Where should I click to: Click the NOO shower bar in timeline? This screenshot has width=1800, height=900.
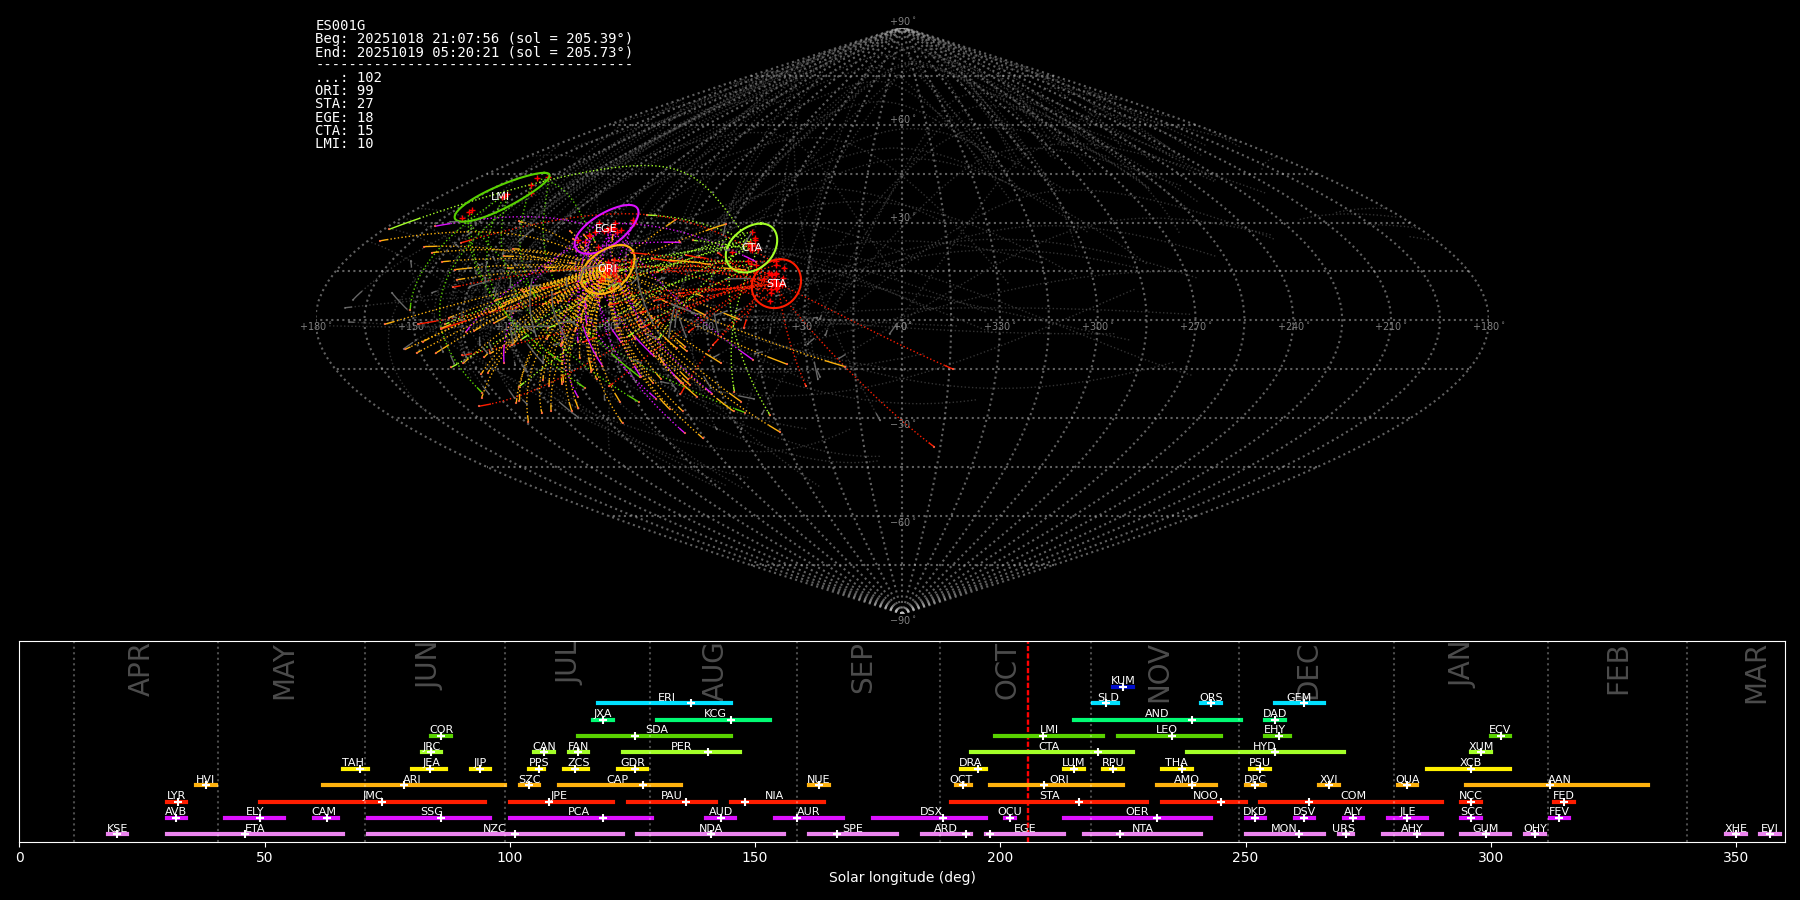1204,802
